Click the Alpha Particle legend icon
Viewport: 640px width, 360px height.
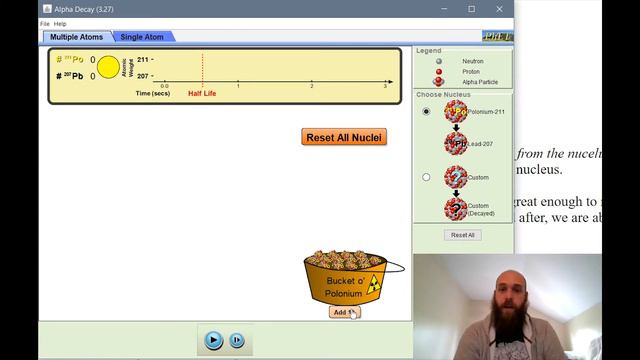(x=439, y=82)
